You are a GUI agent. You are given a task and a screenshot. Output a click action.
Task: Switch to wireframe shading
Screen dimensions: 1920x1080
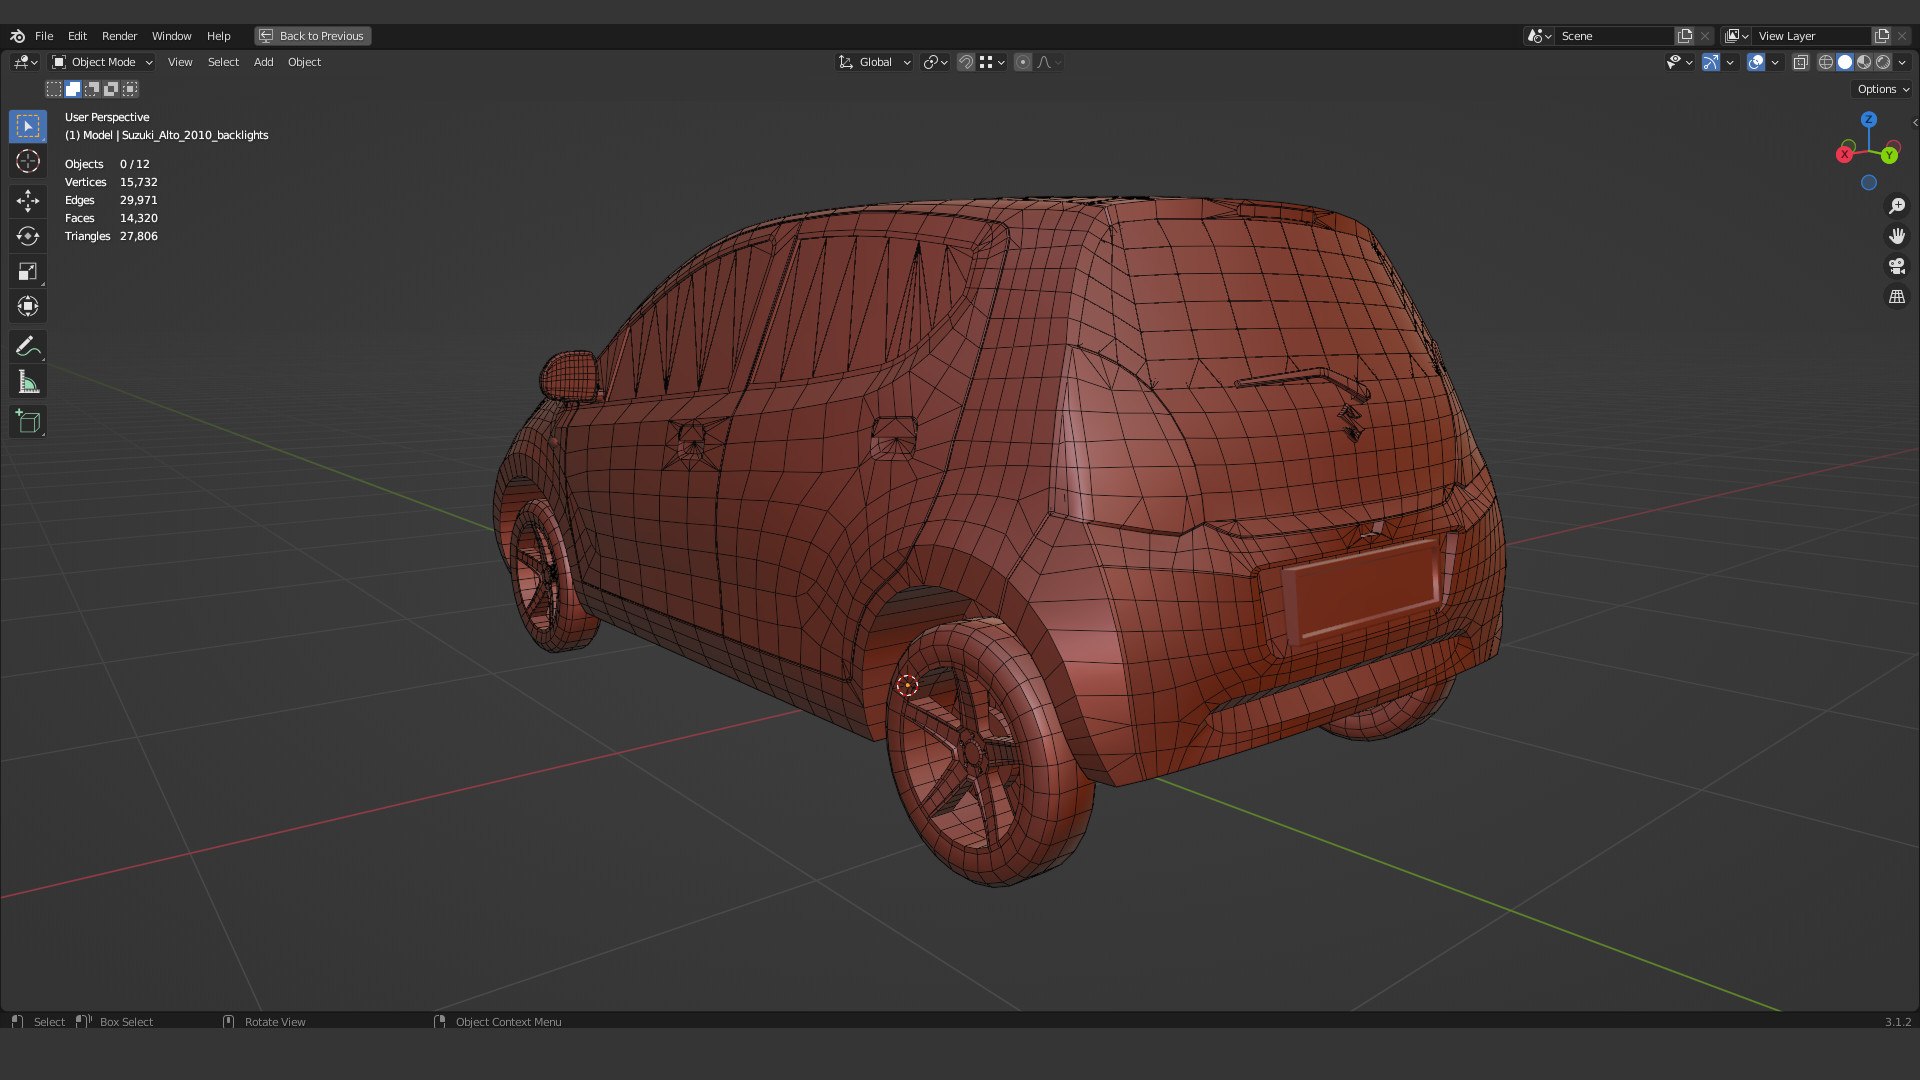click(x=1826, y=62)
